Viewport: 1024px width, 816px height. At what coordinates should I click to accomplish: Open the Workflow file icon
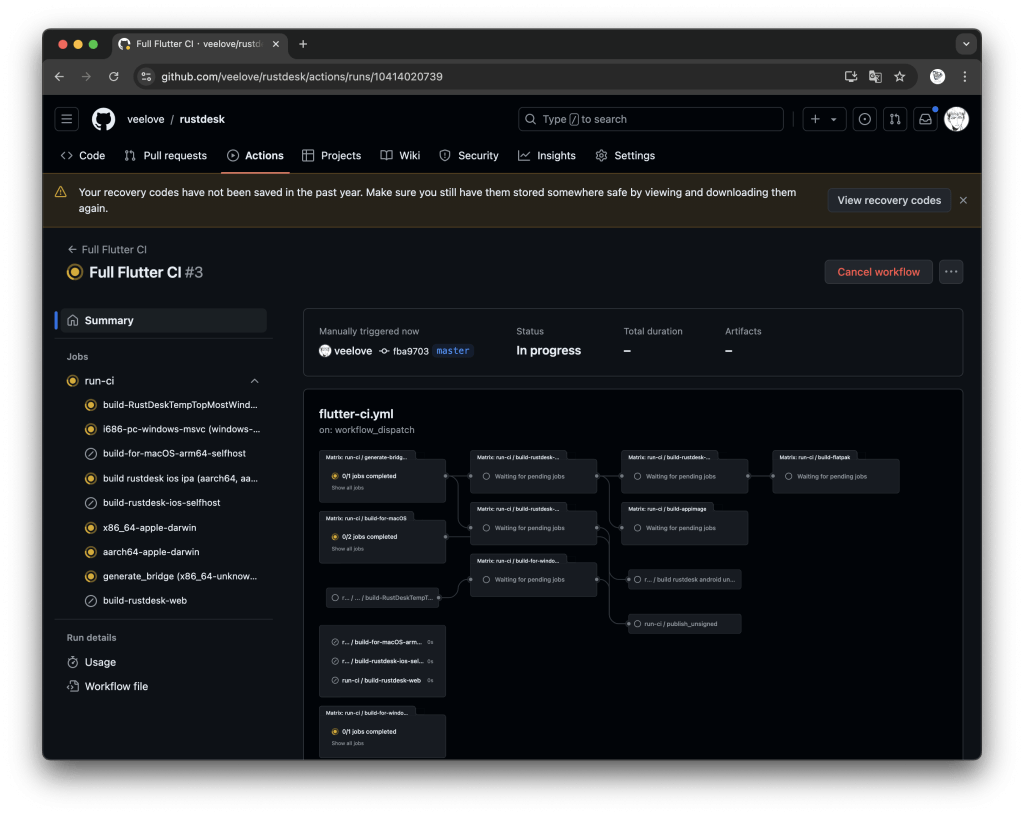[x=74, y=686]
